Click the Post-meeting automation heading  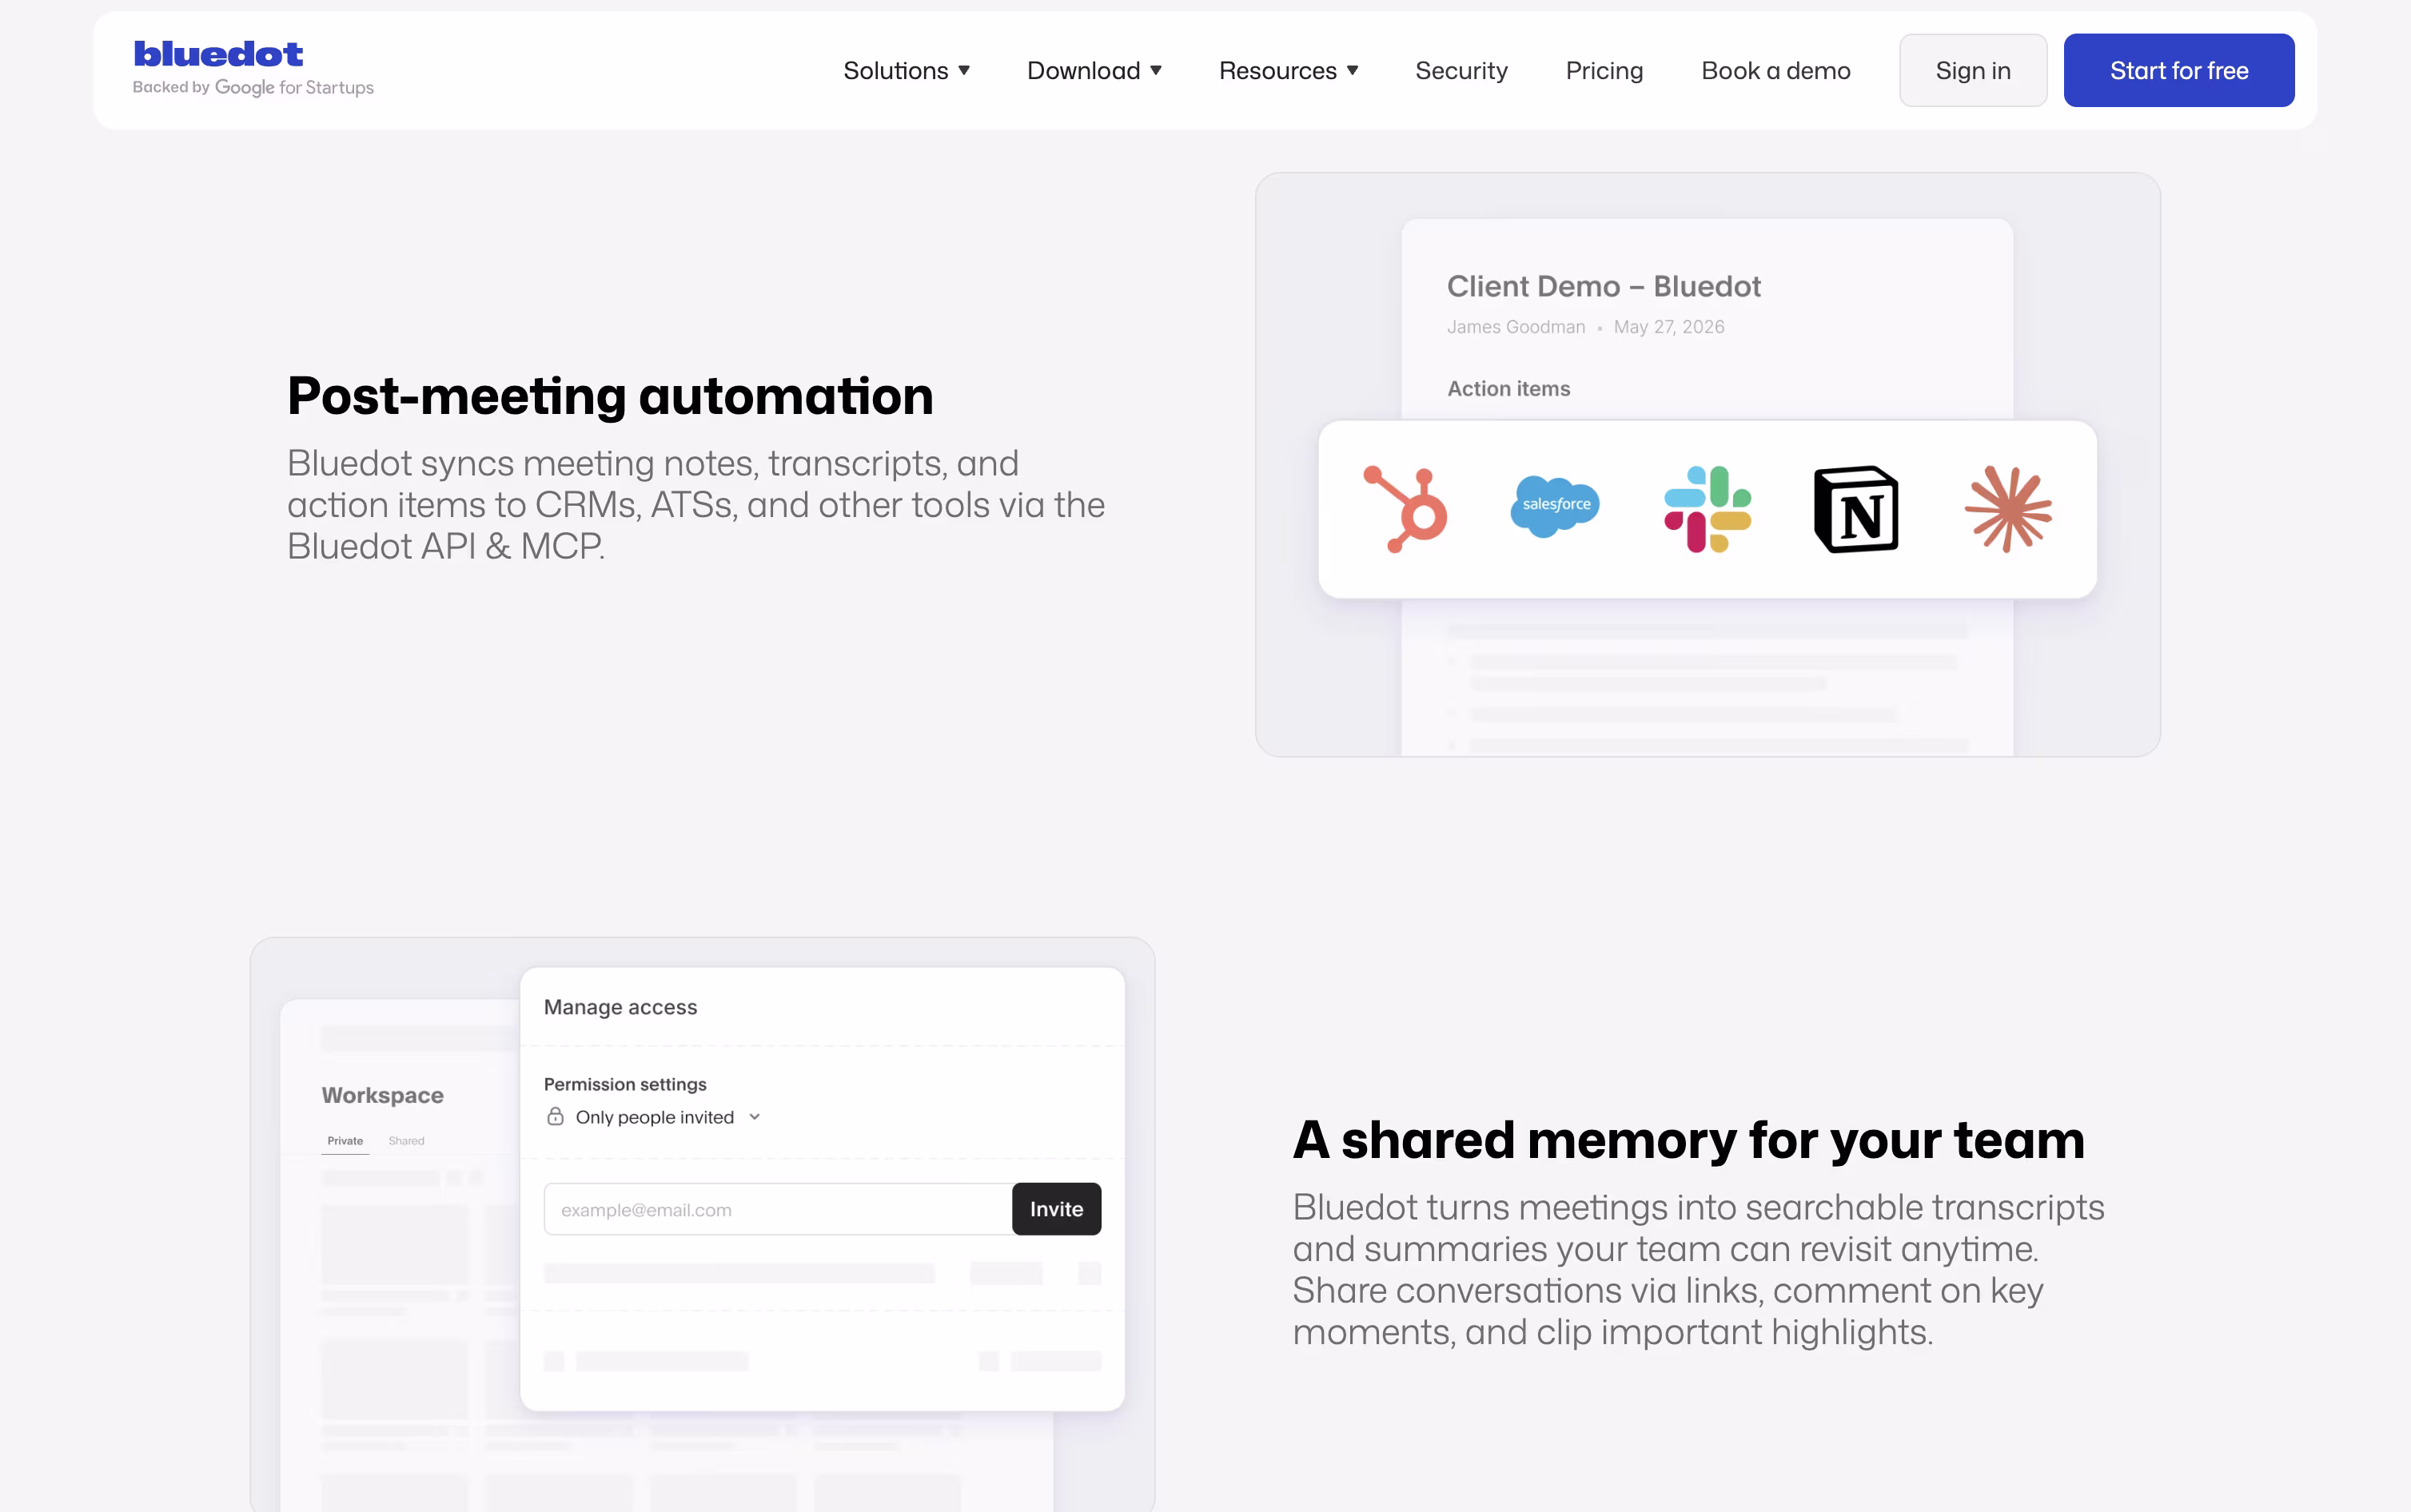point(610,396)
